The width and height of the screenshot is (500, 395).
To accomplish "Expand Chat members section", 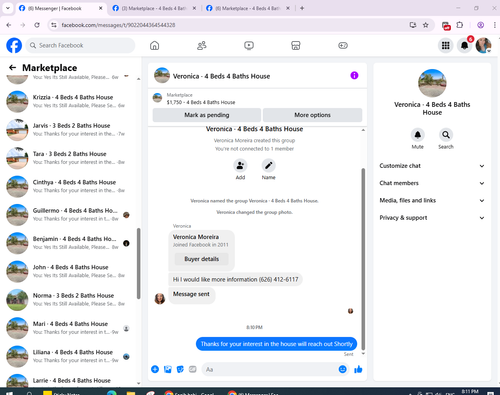I will coord(432,183).
